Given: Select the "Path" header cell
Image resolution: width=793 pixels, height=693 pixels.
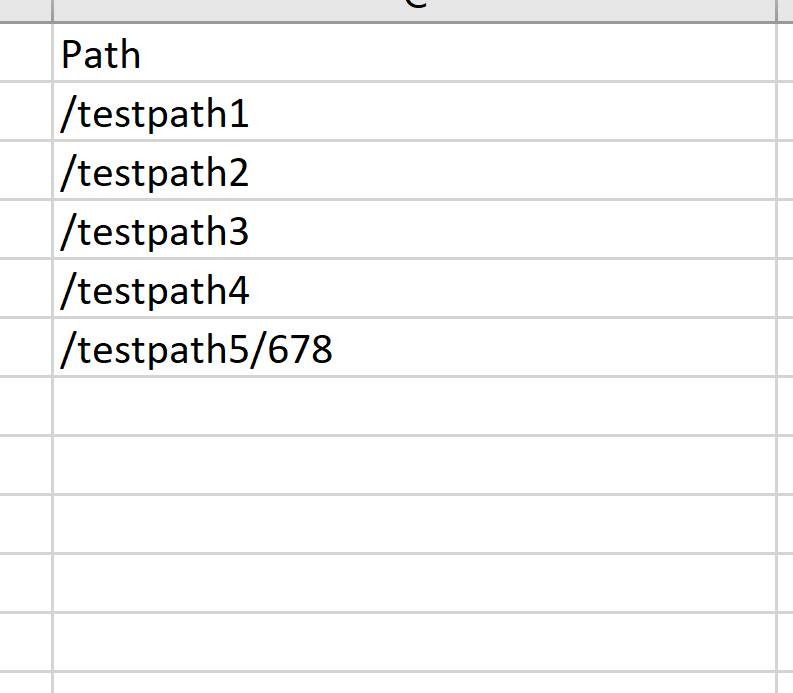Looking at the screenshot, I should click(414, 52).
